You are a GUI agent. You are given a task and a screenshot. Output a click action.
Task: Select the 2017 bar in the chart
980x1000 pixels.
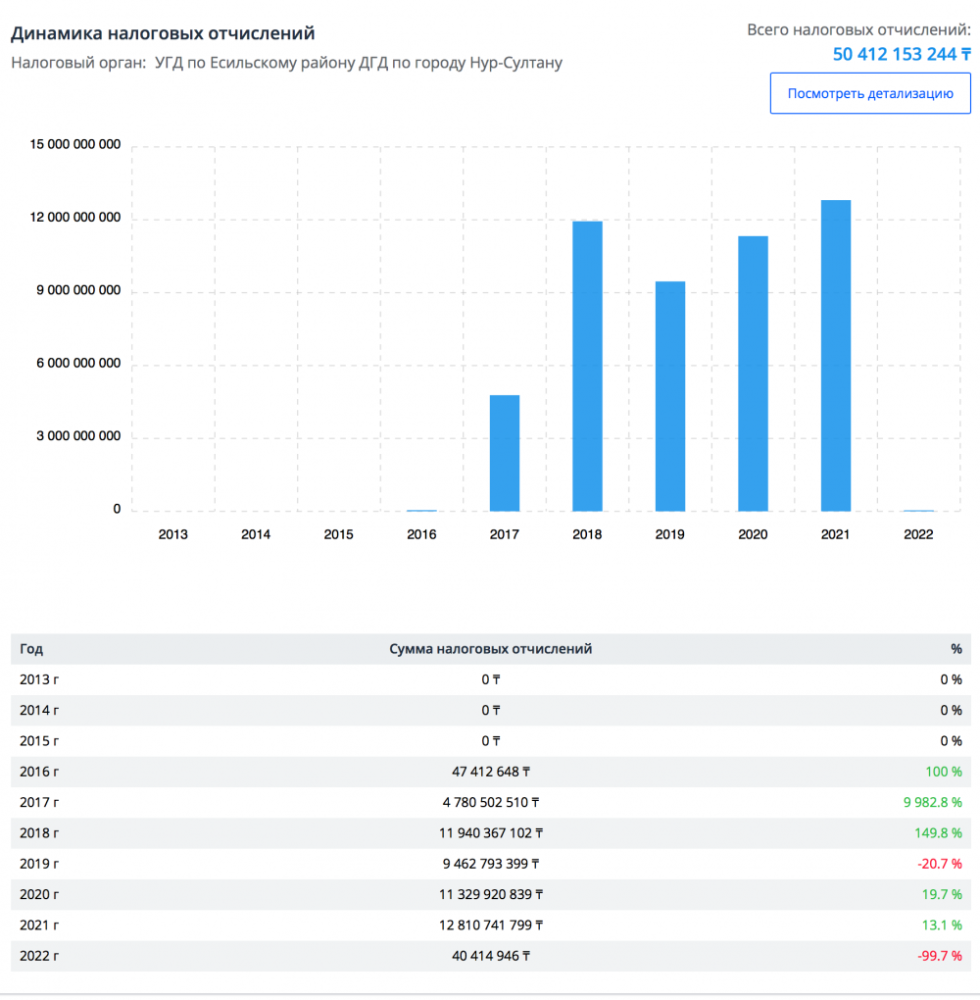click(504, 453)
